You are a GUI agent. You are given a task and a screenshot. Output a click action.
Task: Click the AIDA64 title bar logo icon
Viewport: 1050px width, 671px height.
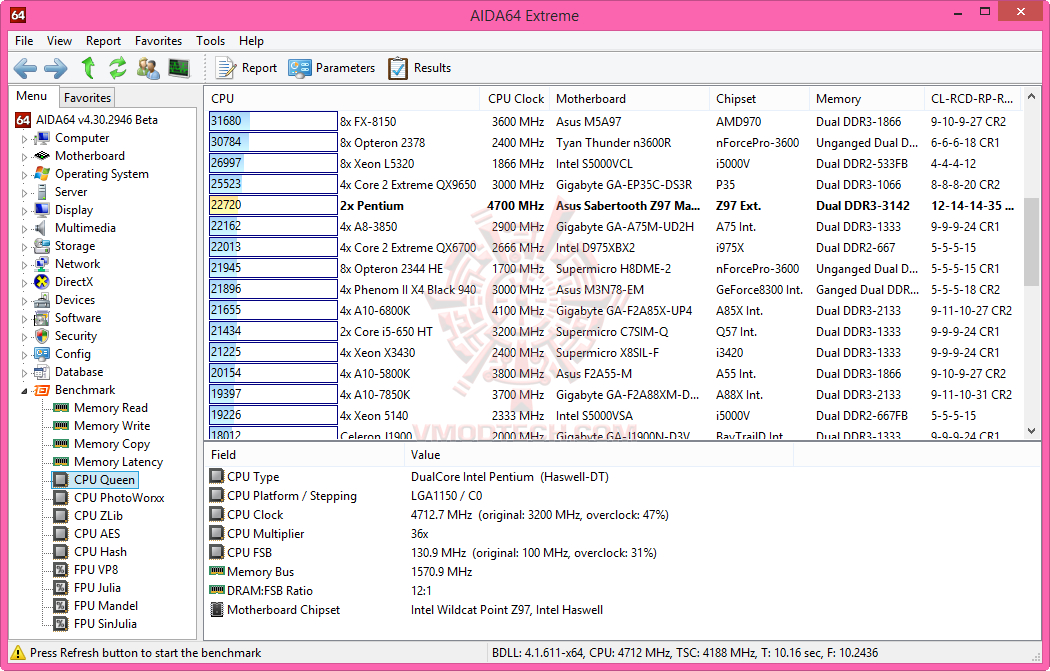tap(18, 15)
